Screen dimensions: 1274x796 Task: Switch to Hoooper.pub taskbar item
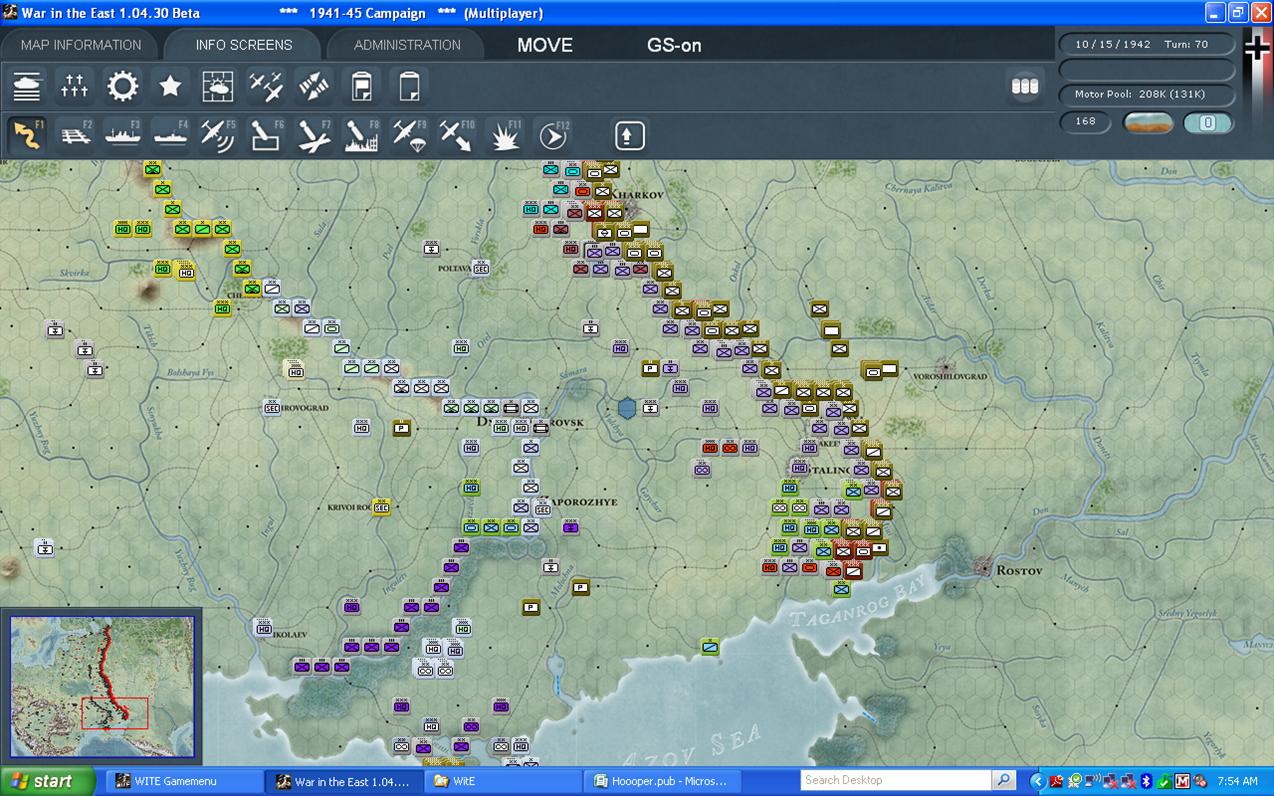tap(662, 781)
